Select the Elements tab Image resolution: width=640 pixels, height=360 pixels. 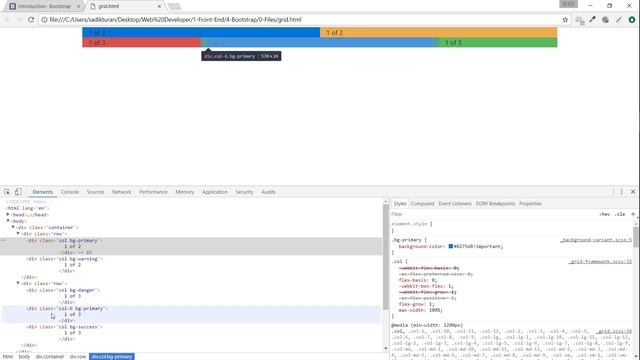[42, 192]
